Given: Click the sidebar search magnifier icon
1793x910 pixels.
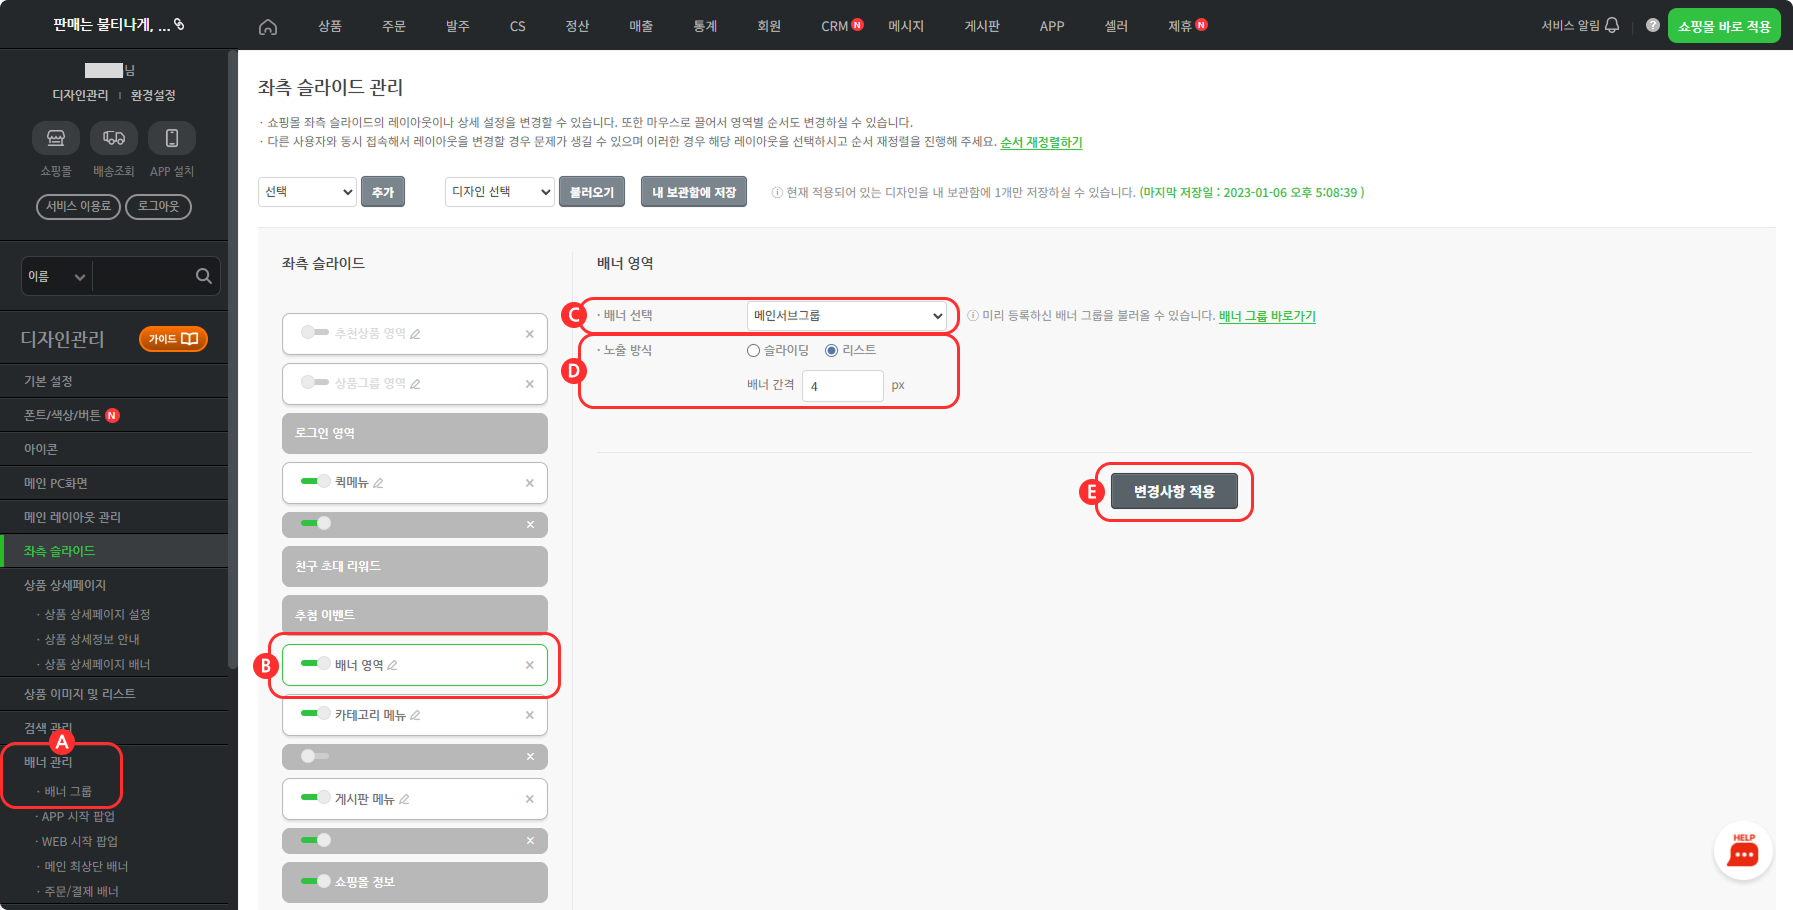Looking at the screenshot, I should pos(204,276).
